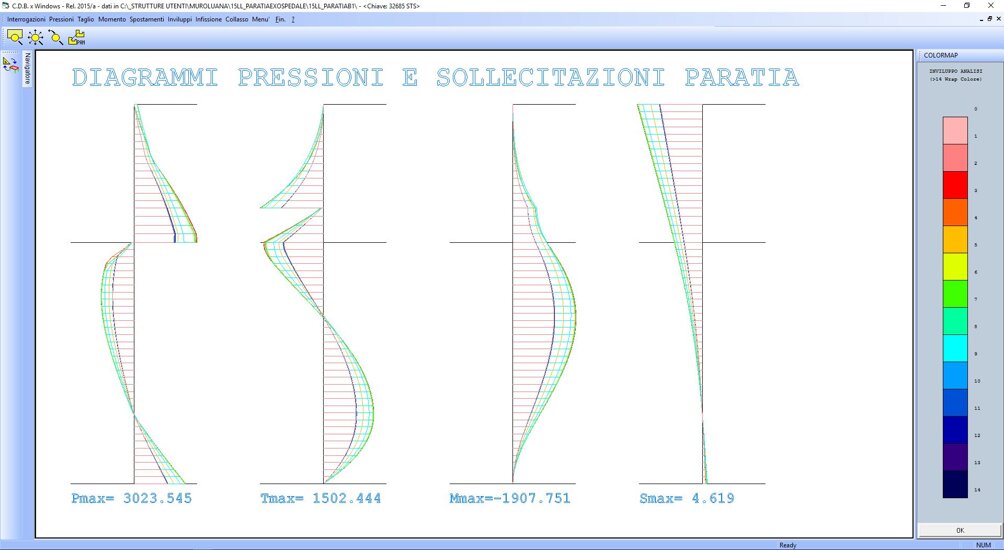Click the folder export toolbar icon

(x=76, y=37)
